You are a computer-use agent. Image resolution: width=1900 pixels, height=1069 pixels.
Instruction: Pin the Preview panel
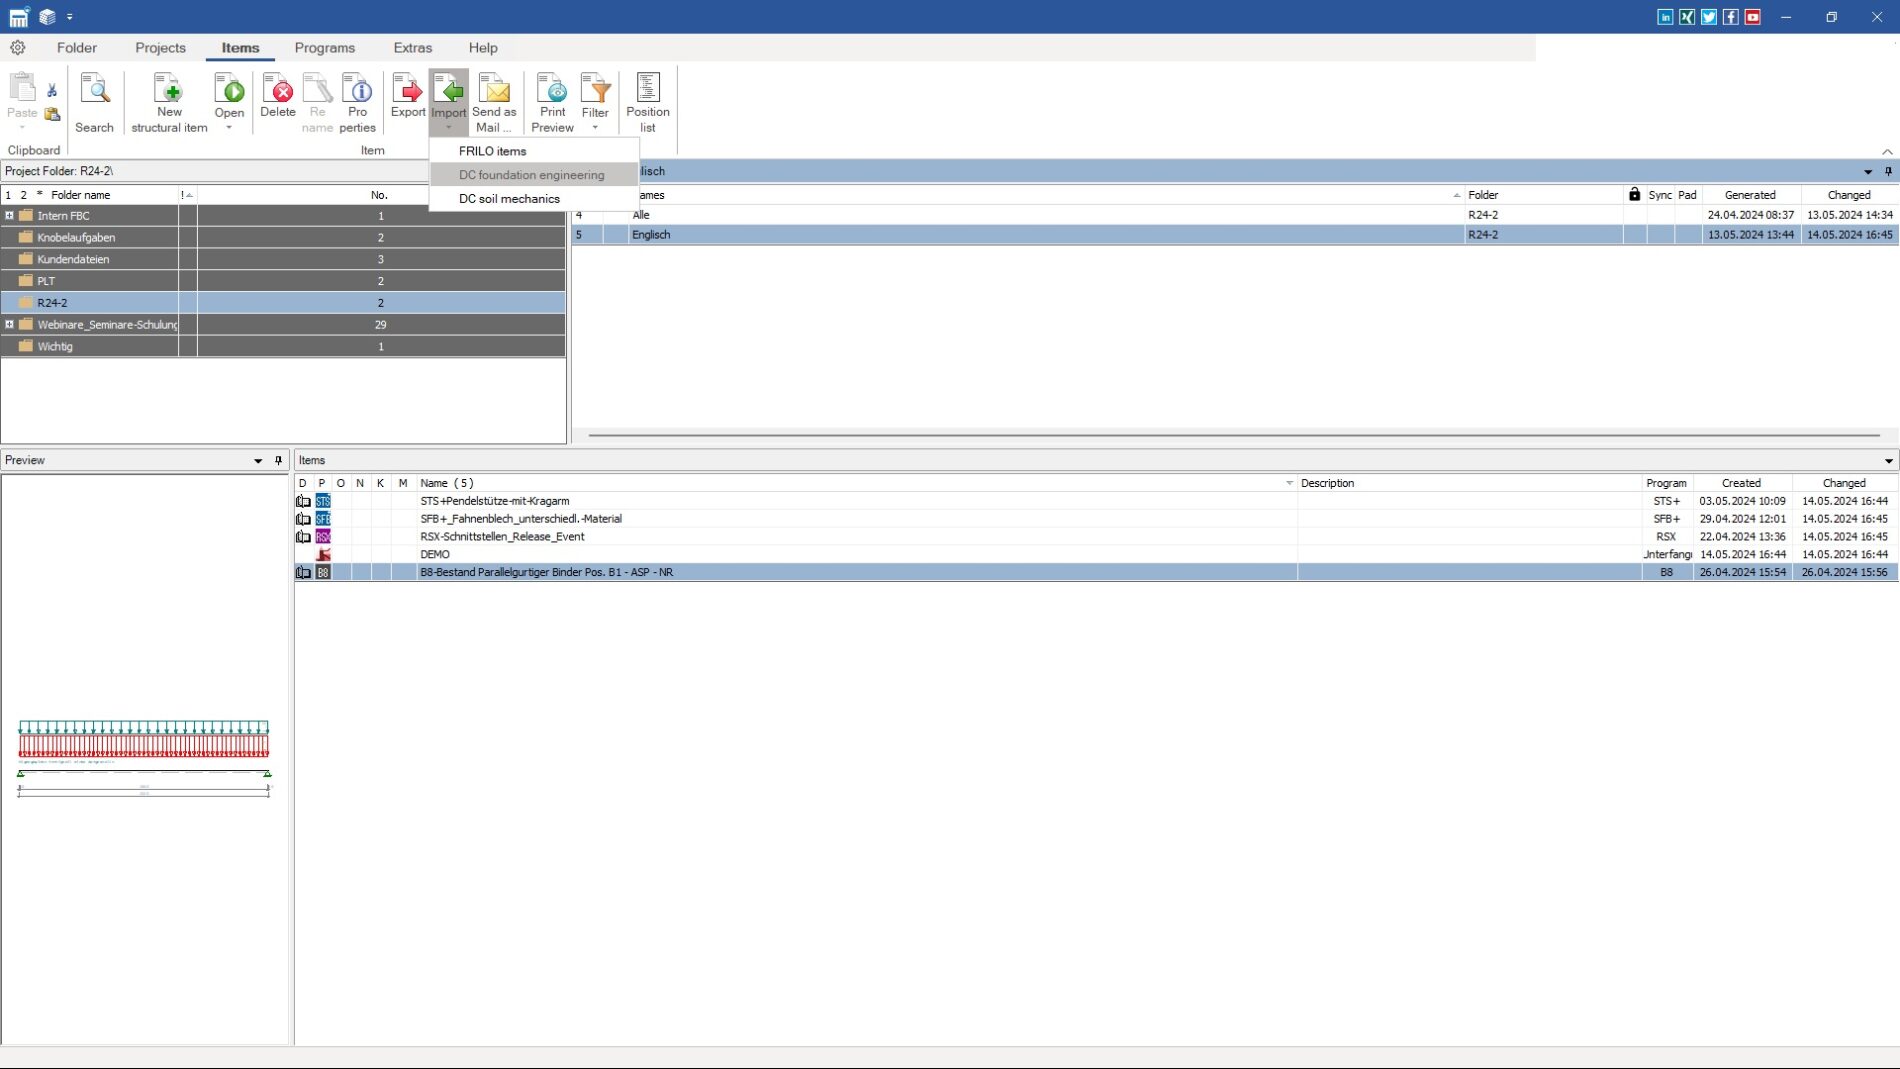pyautogui.click(x=279, y=461)
